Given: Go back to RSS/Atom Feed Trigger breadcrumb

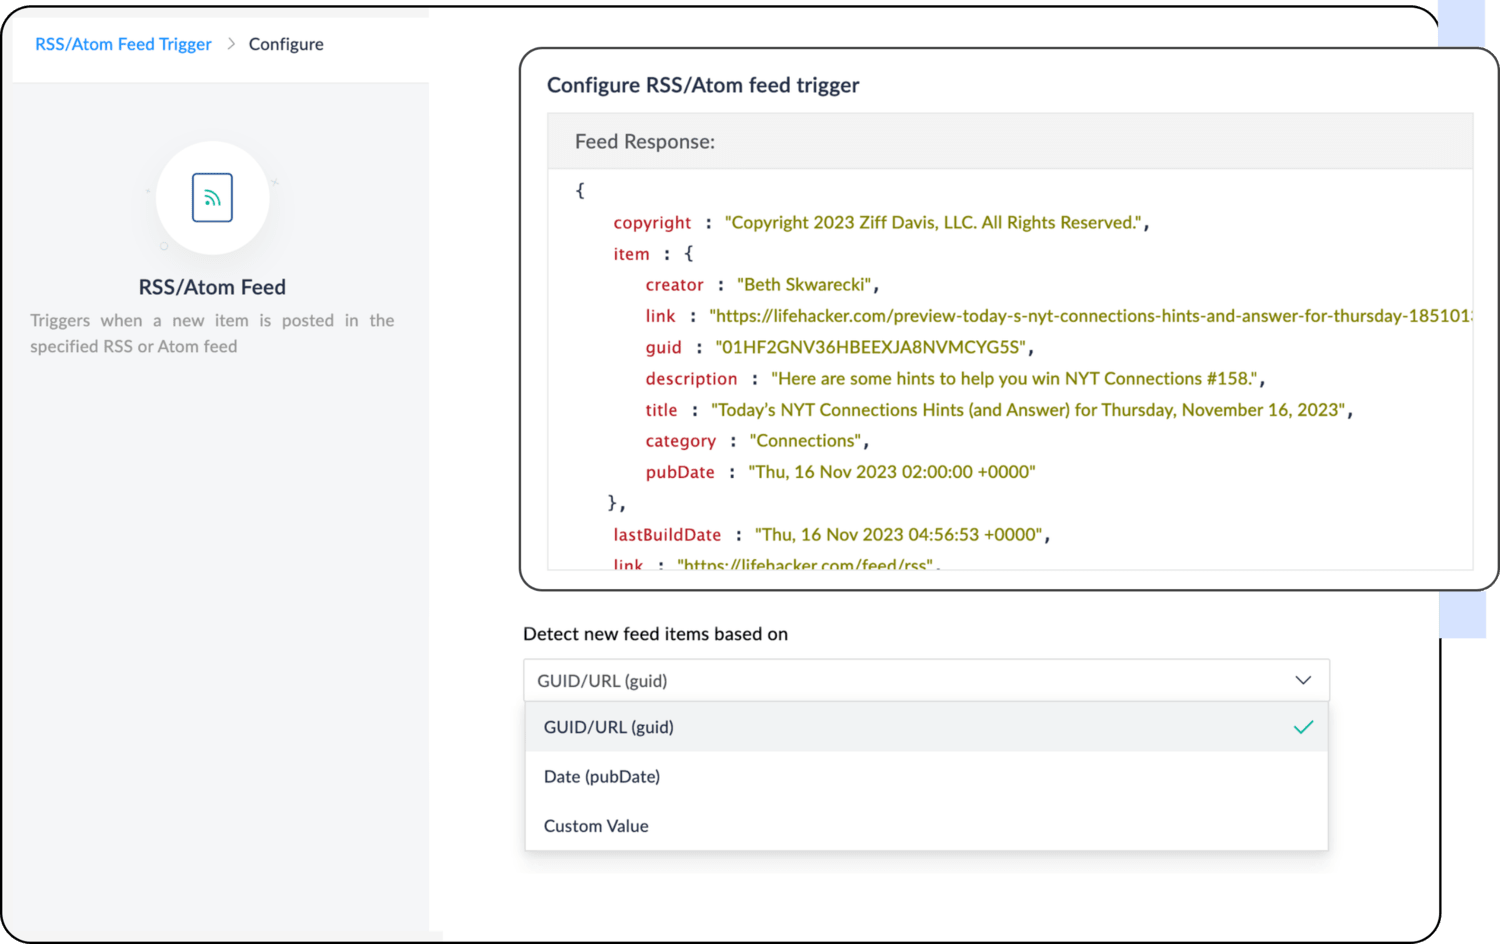Looking at the screenshot, I should tap(123, 44).
